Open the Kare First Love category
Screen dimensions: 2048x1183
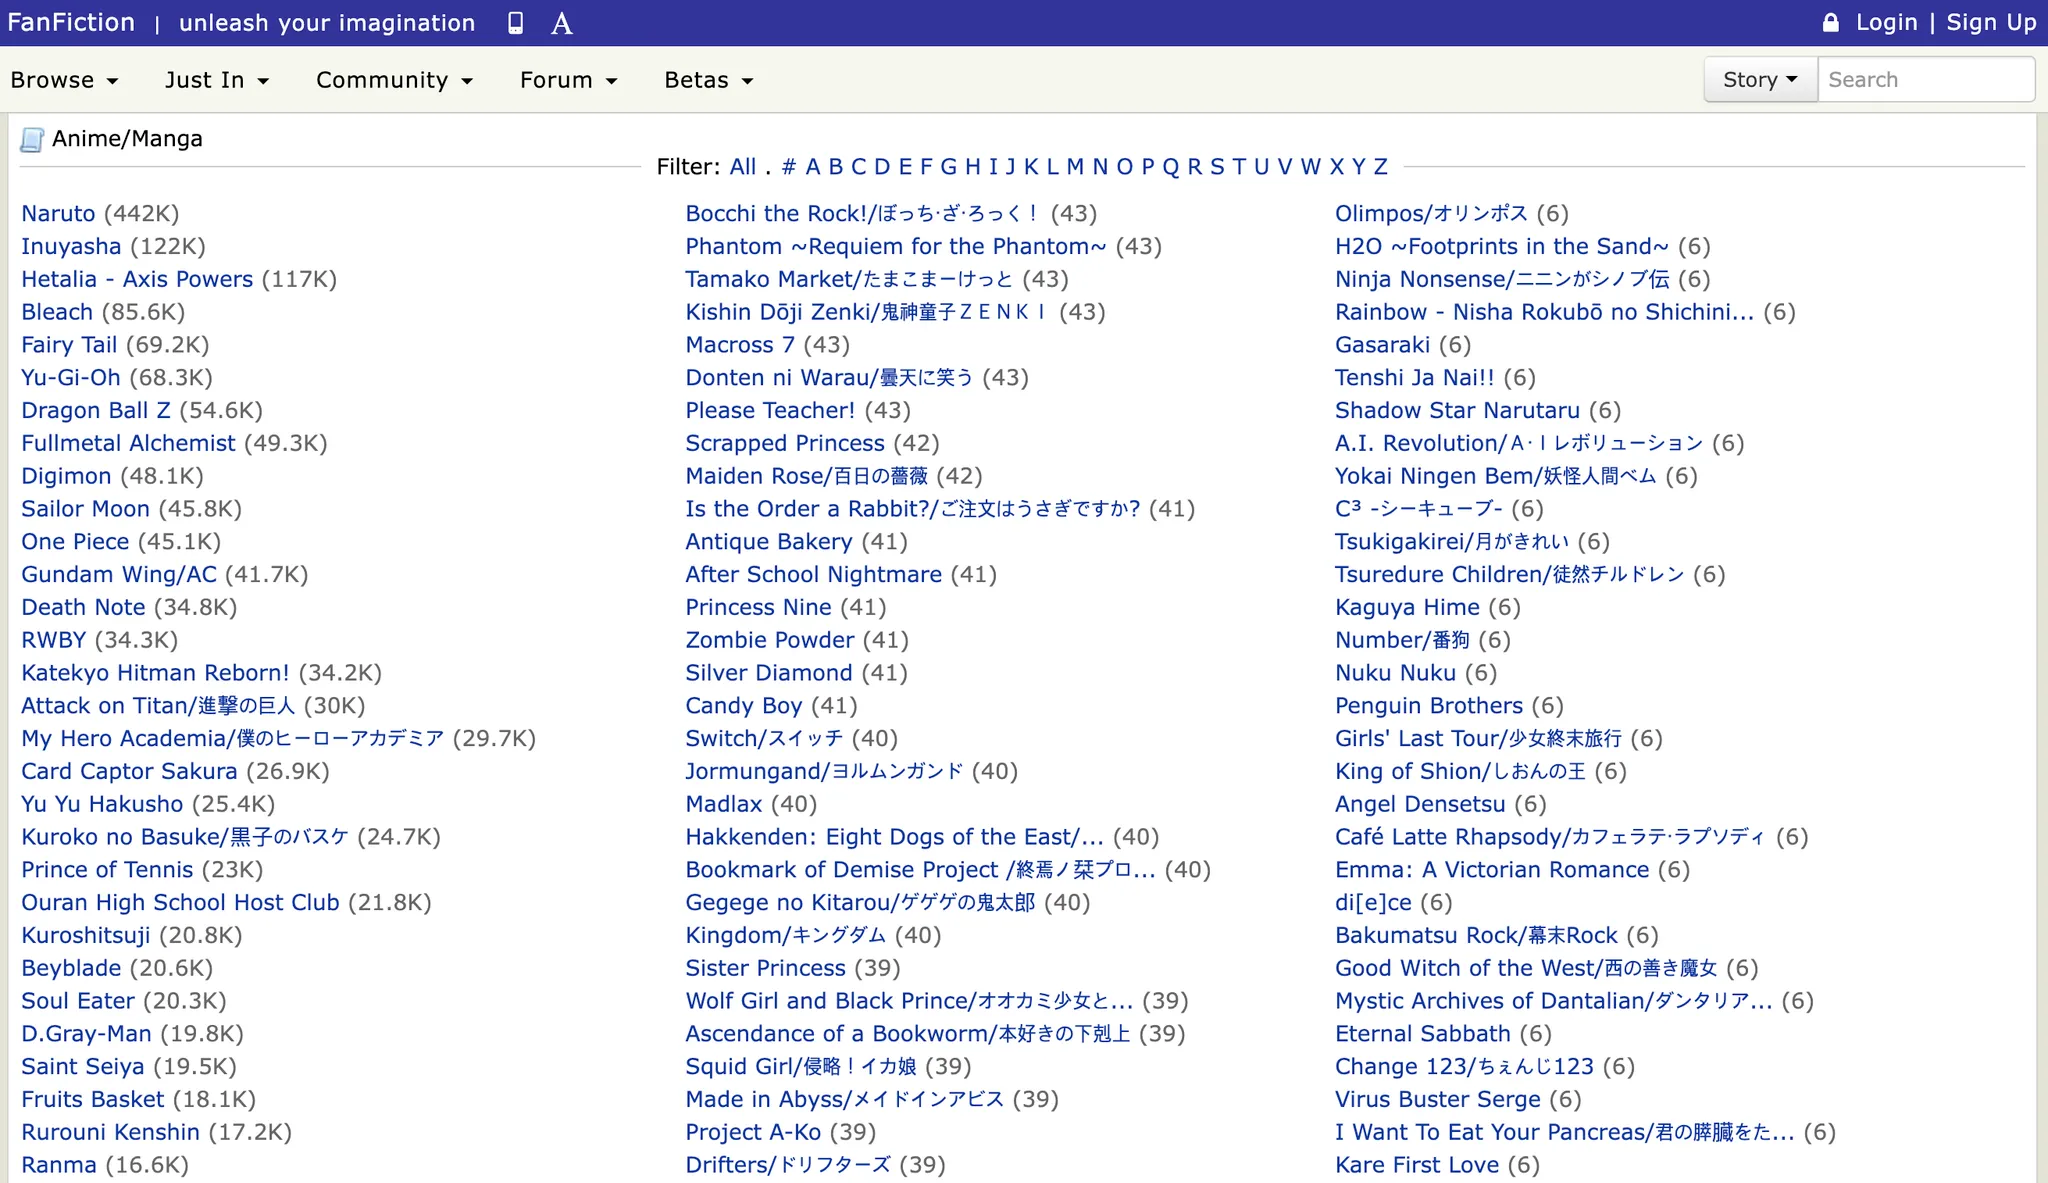click(x=1417, y=1165)
